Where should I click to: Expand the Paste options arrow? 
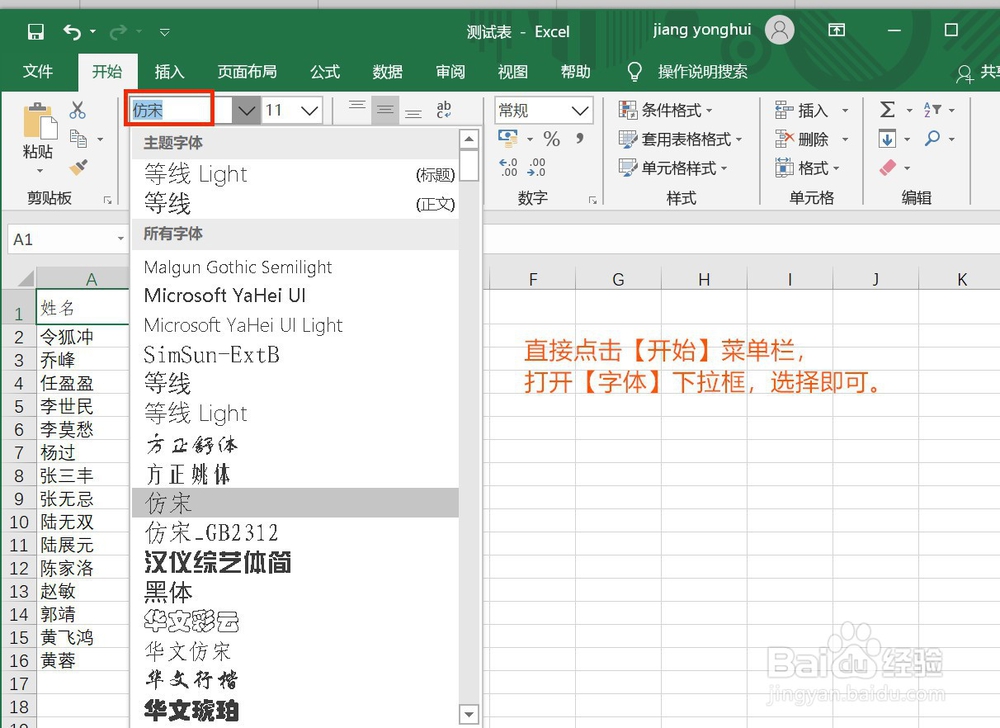pyautogui.click(x=40, y=171)
